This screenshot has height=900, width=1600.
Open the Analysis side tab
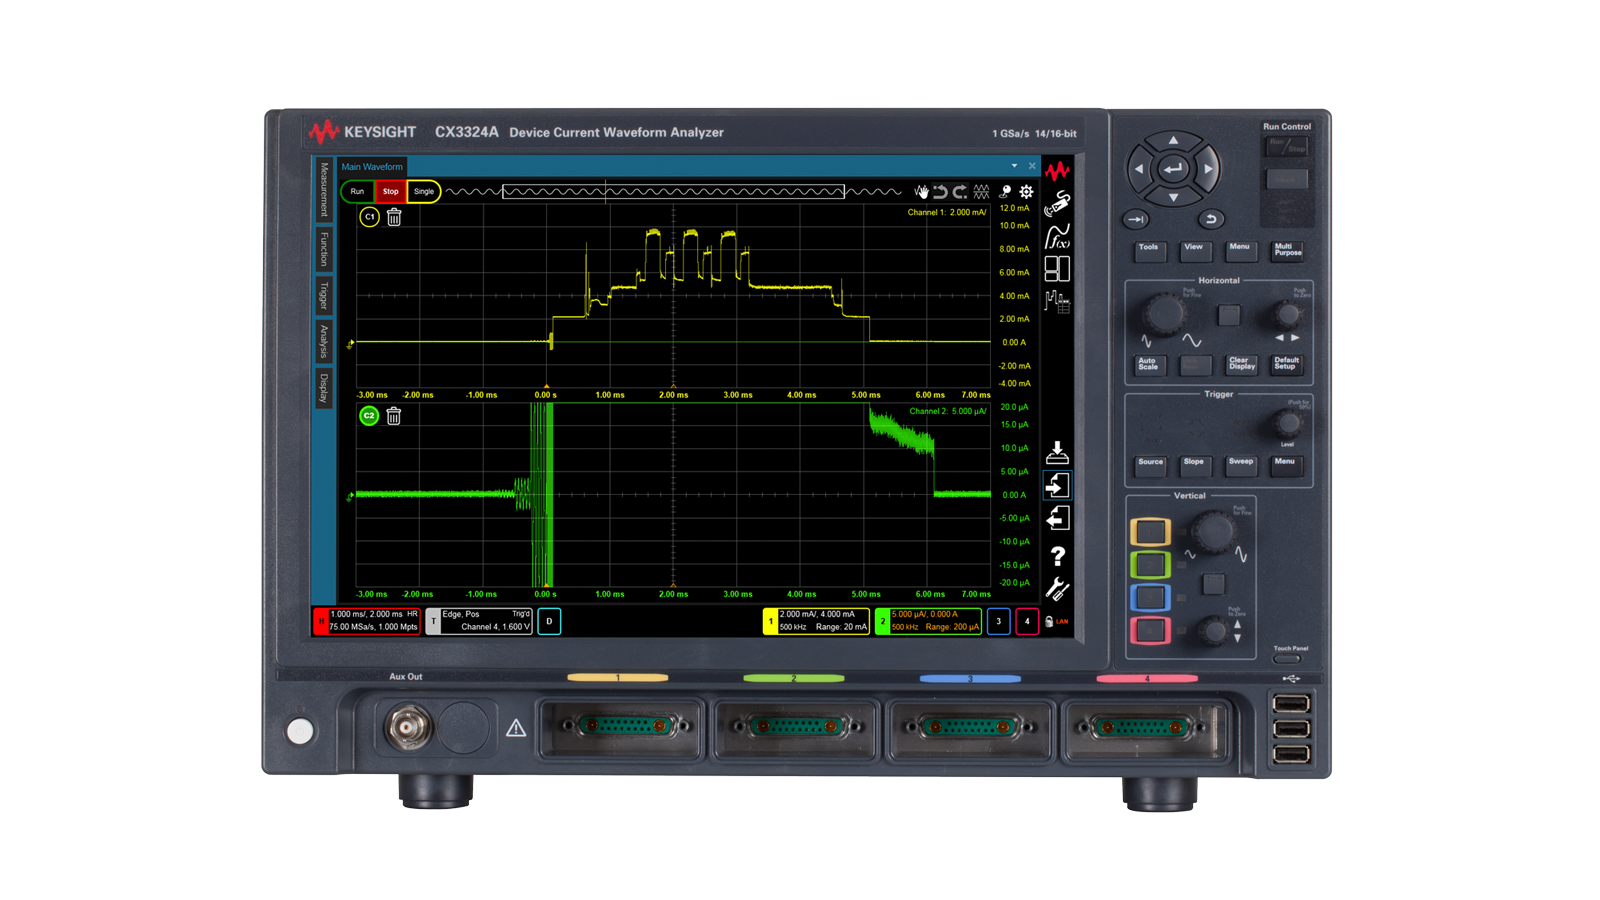[x=323, y=341]
